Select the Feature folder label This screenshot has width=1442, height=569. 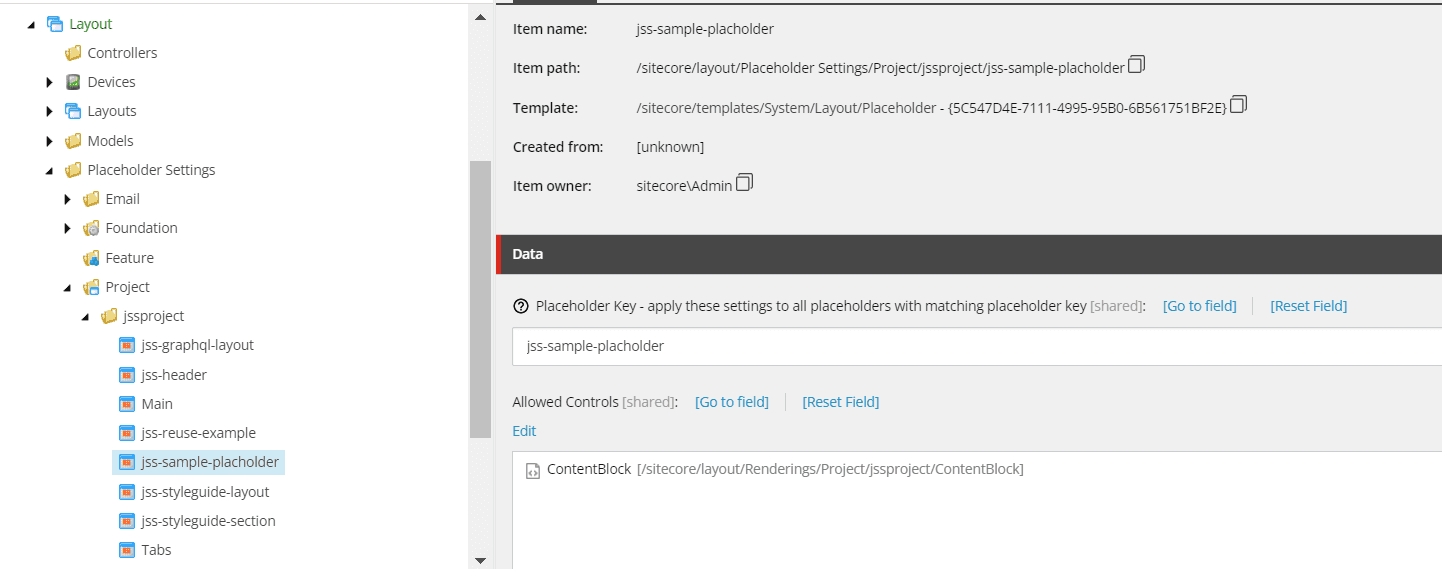click(x=130, y=258)
